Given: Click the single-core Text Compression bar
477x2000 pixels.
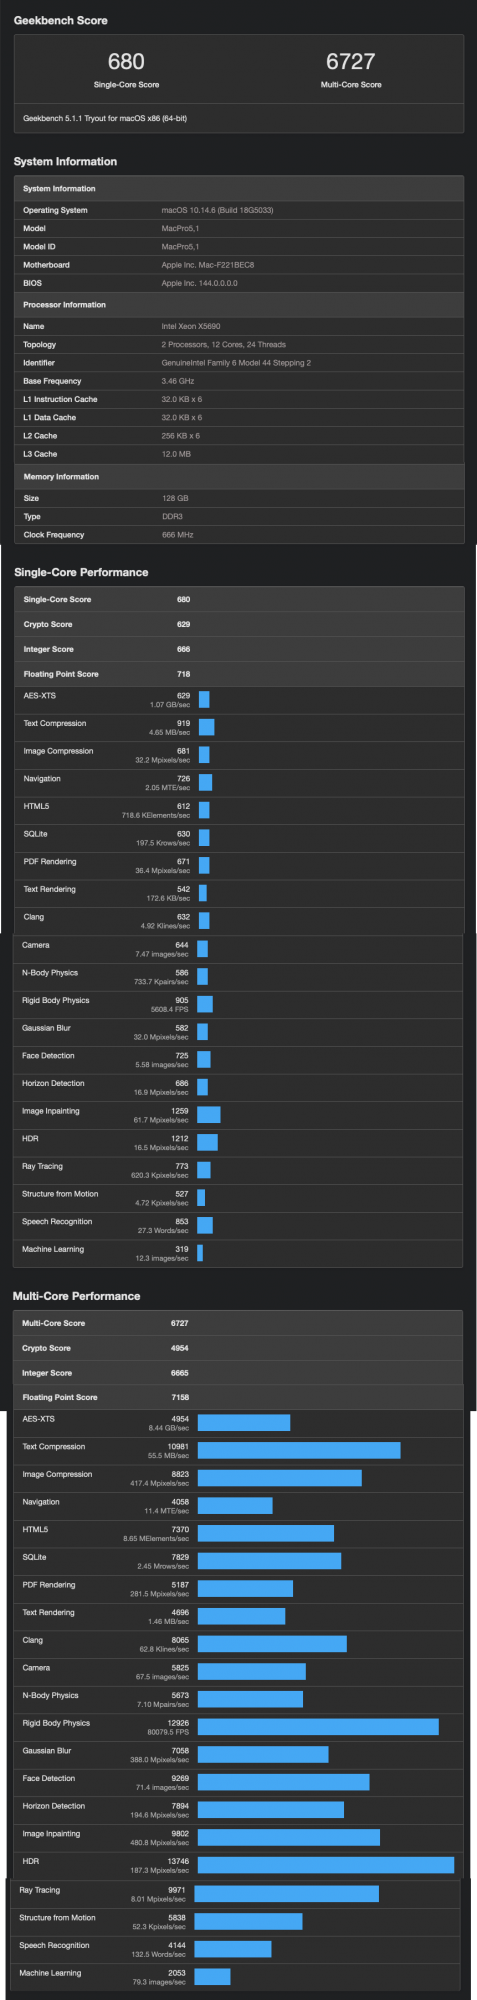Looking at the screenshot, I should pos(207,727).
